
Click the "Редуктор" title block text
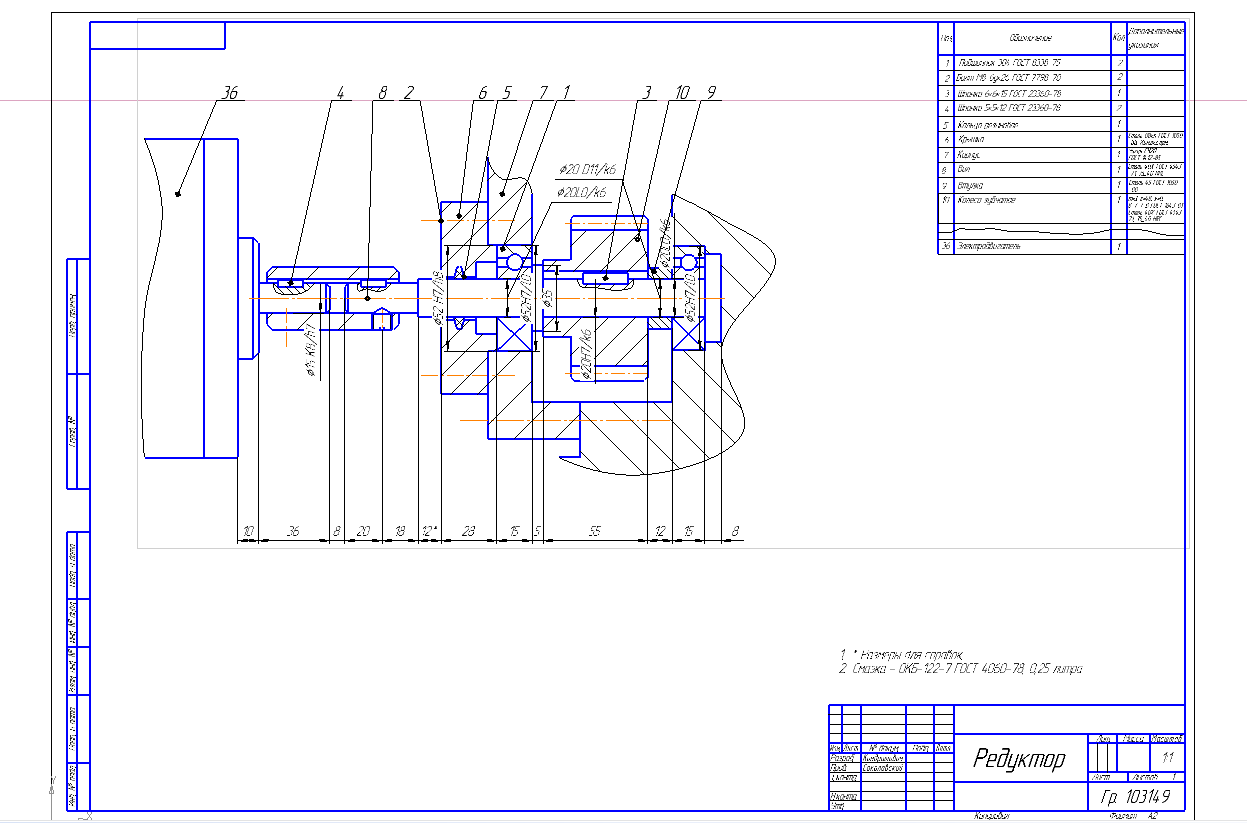[1019, 760]
